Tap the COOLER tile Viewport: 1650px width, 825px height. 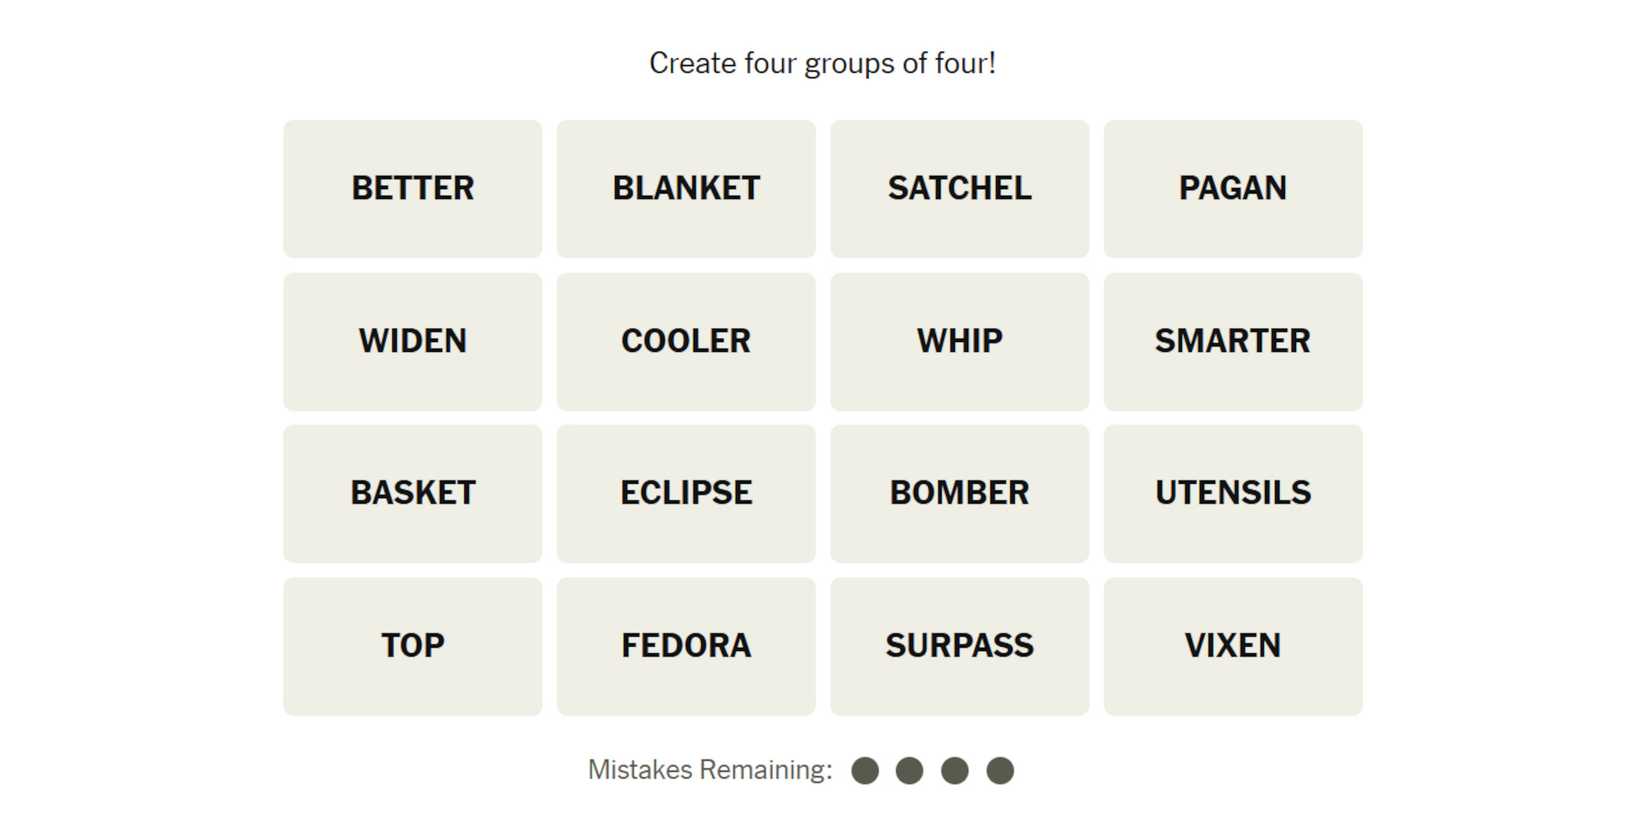686,341
